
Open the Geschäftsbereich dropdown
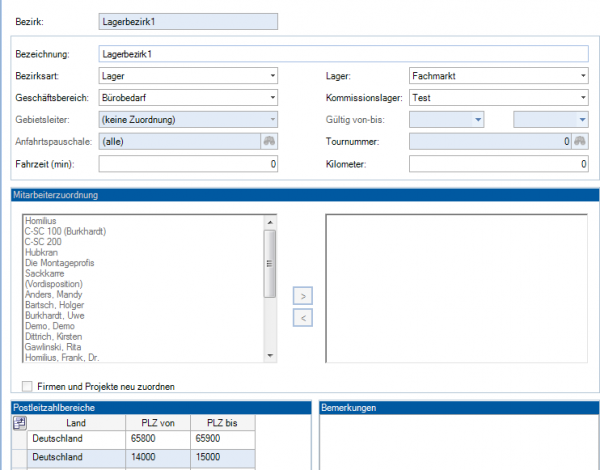(272, 97)
